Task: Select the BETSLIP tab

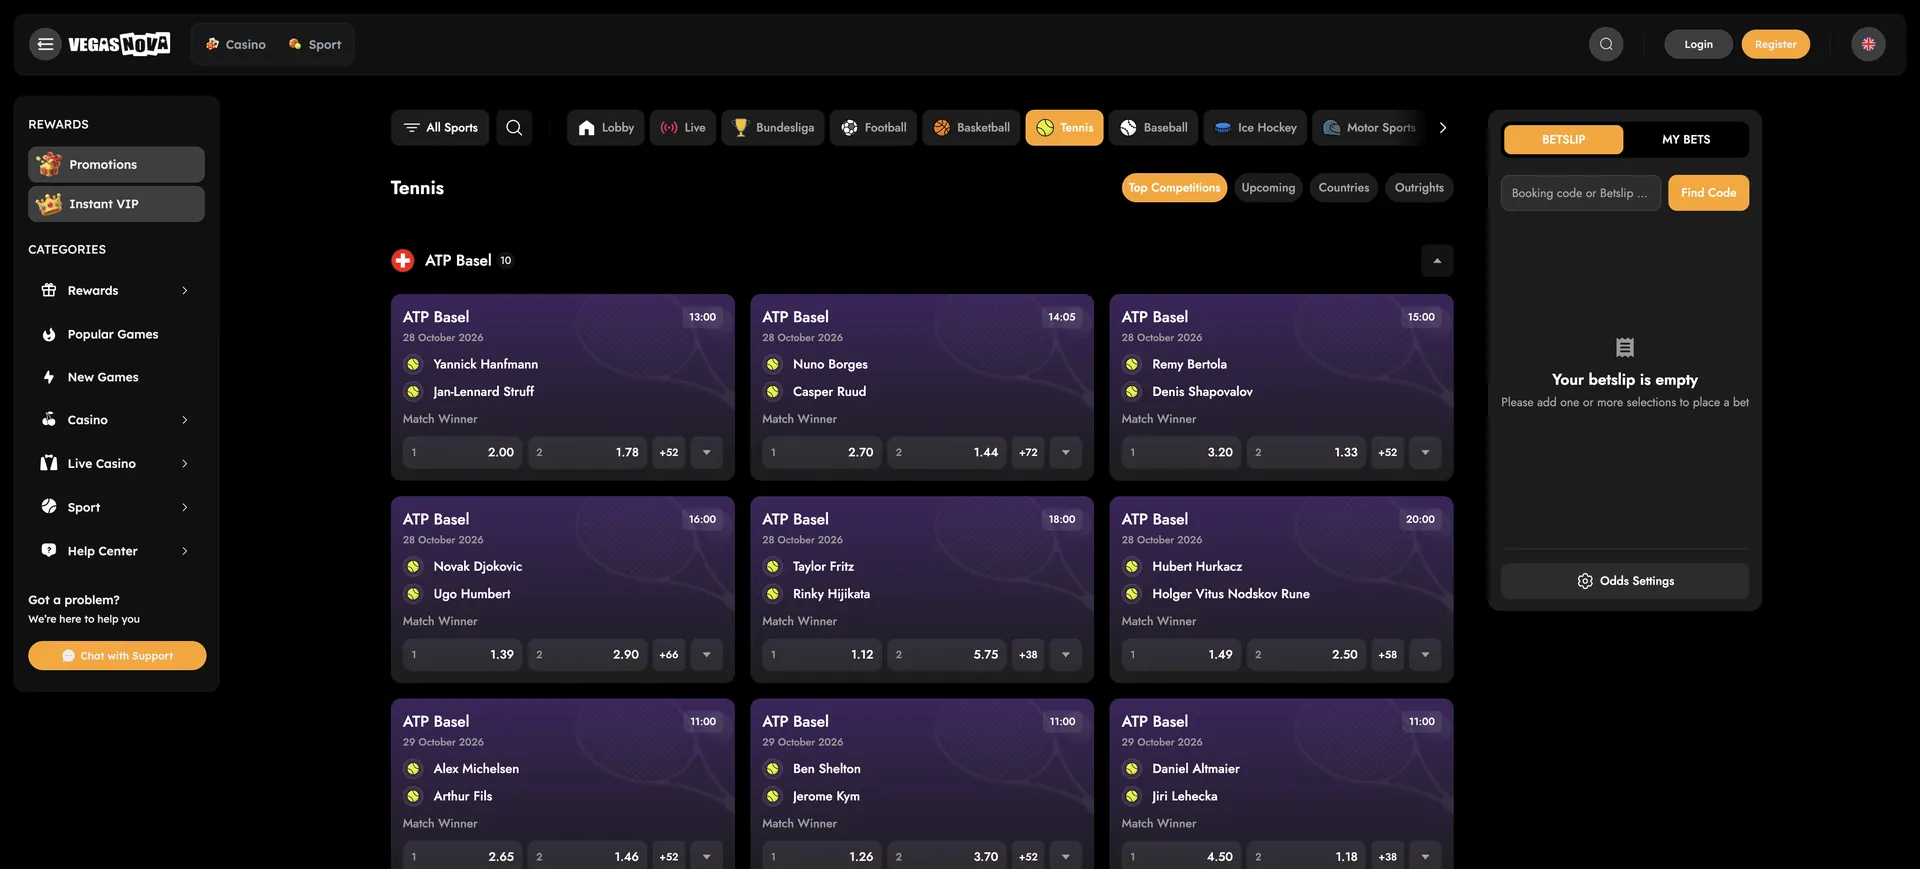Action: click(1563, 140)
